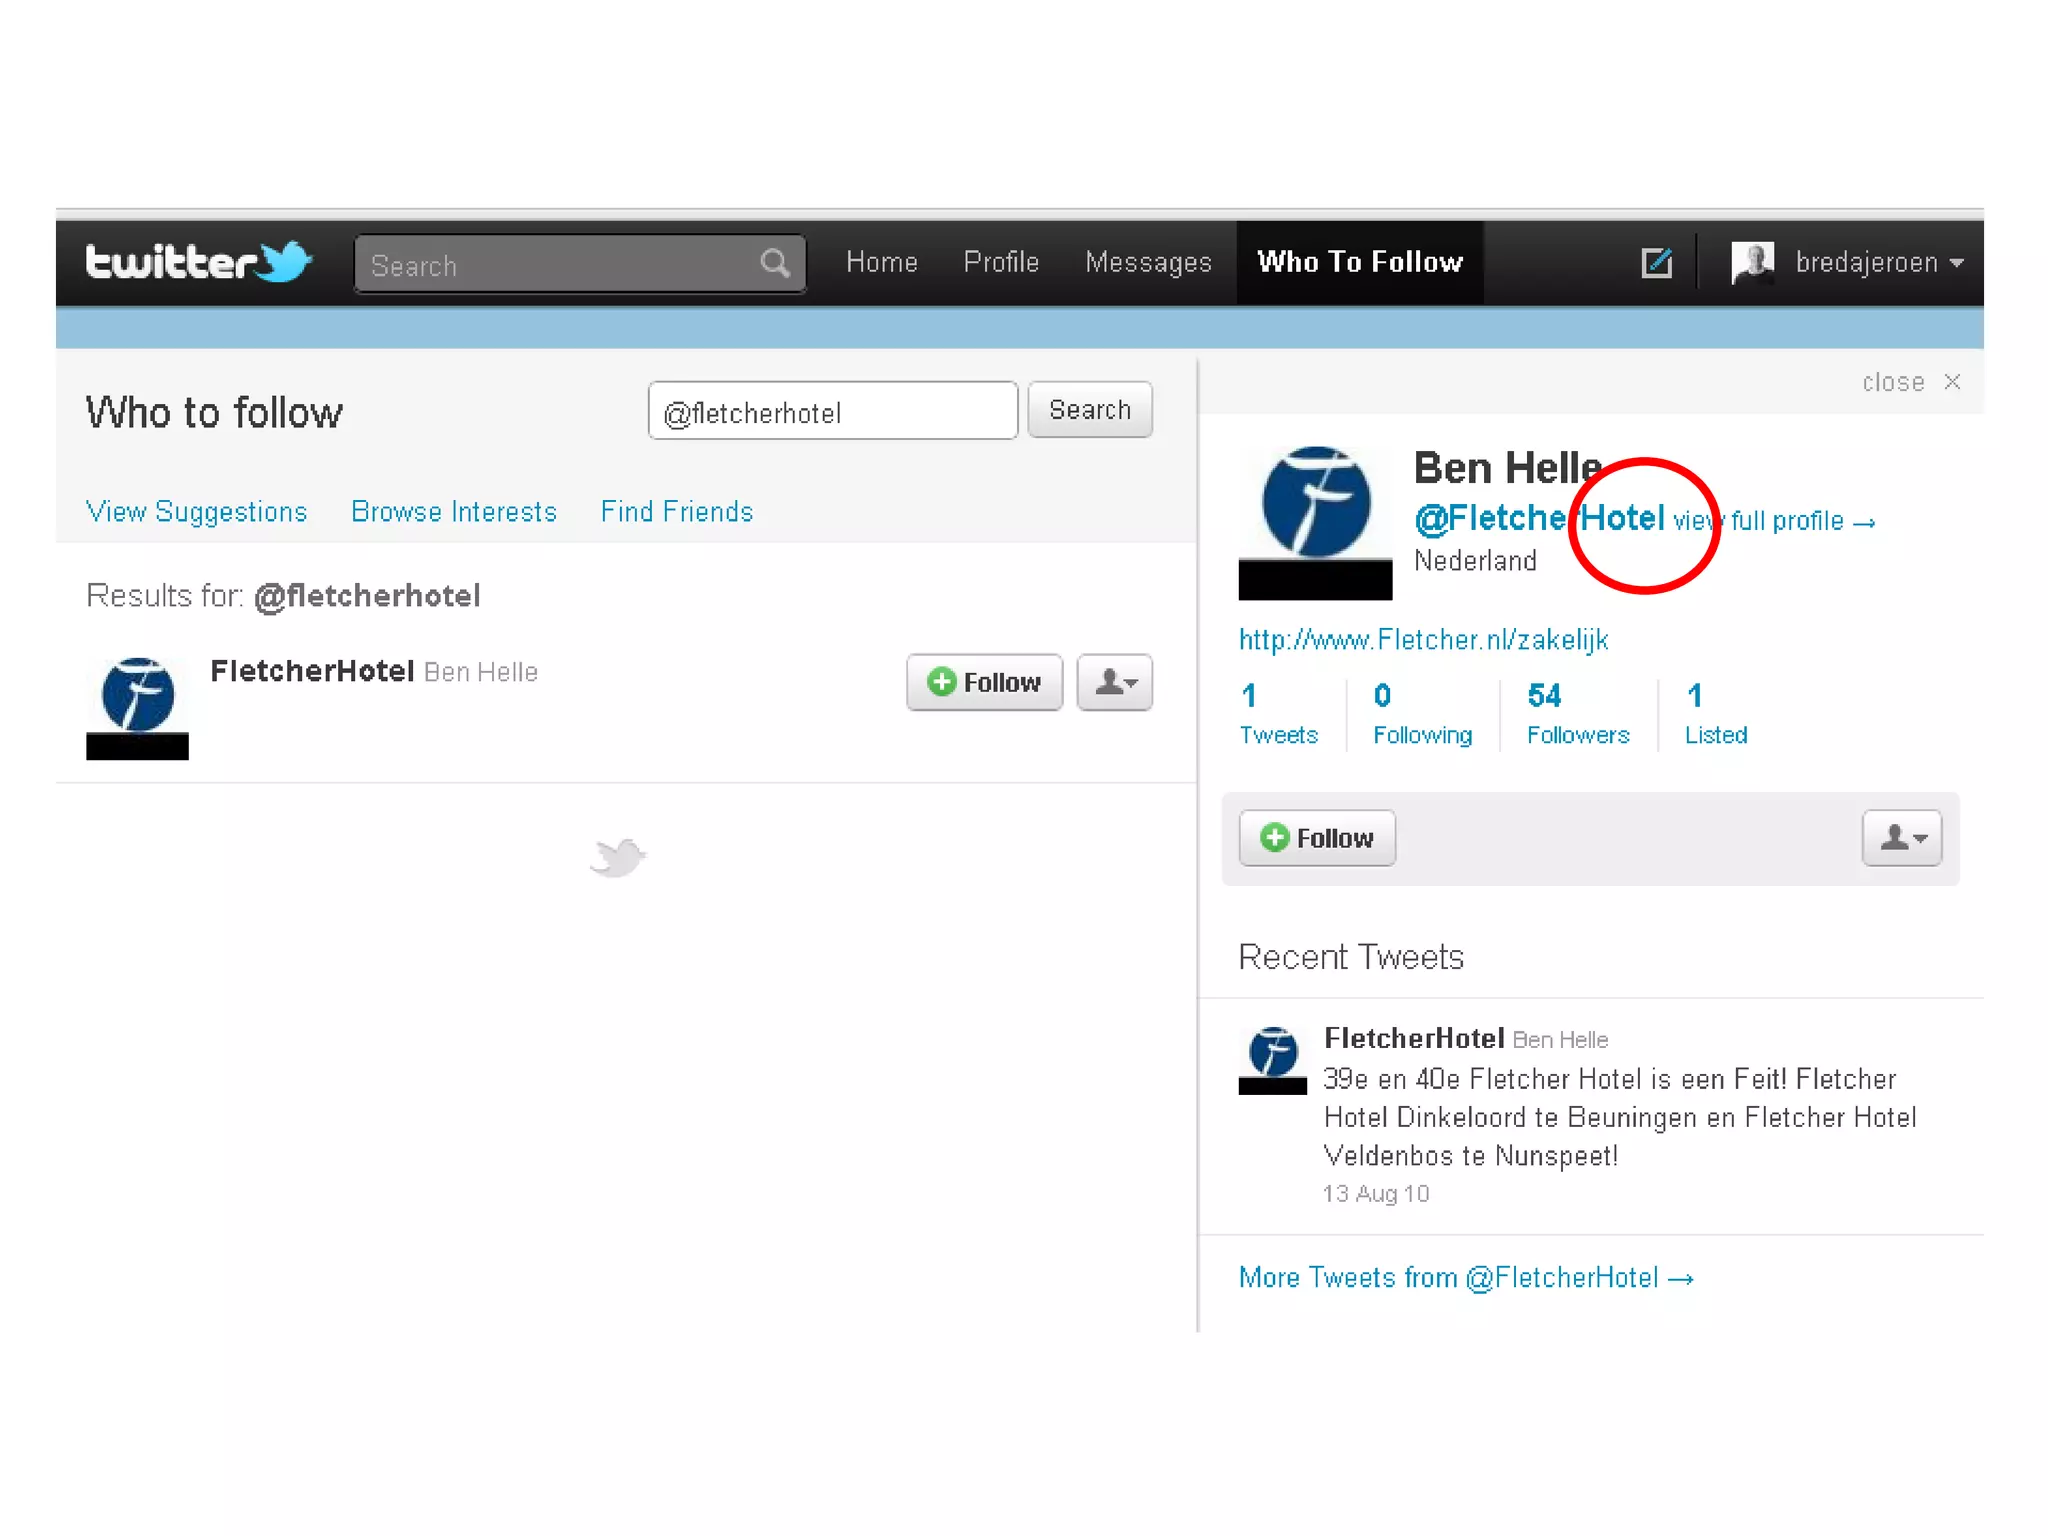
Task: Open the Messages menu item
Action: point(1148,262)
